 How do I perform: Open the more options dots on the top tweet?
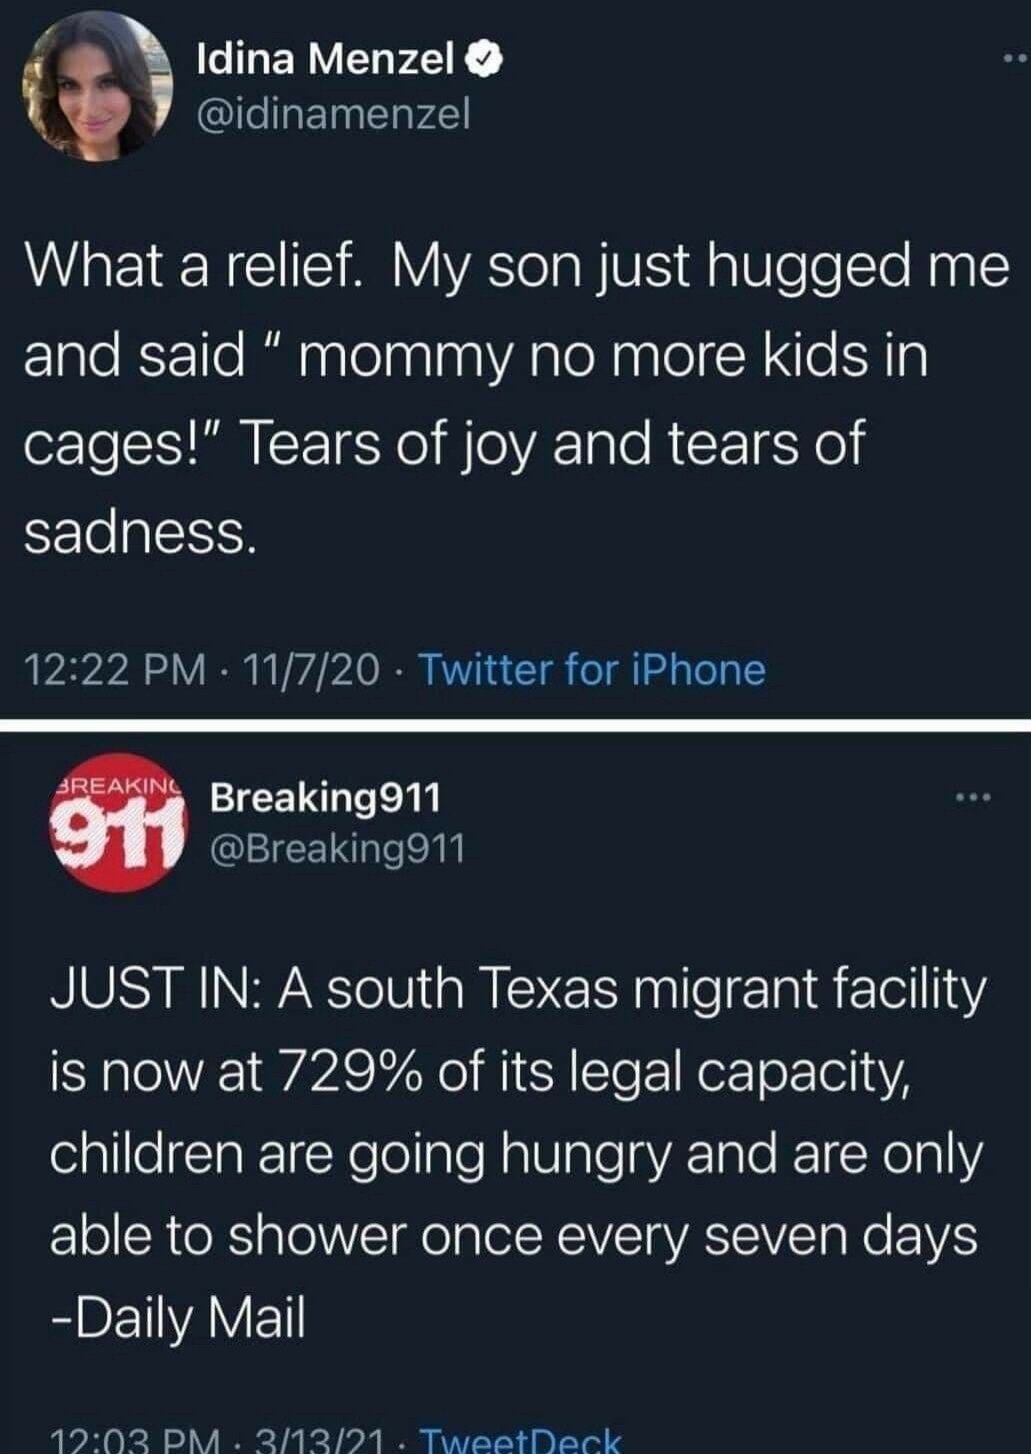click(1016, 62)
